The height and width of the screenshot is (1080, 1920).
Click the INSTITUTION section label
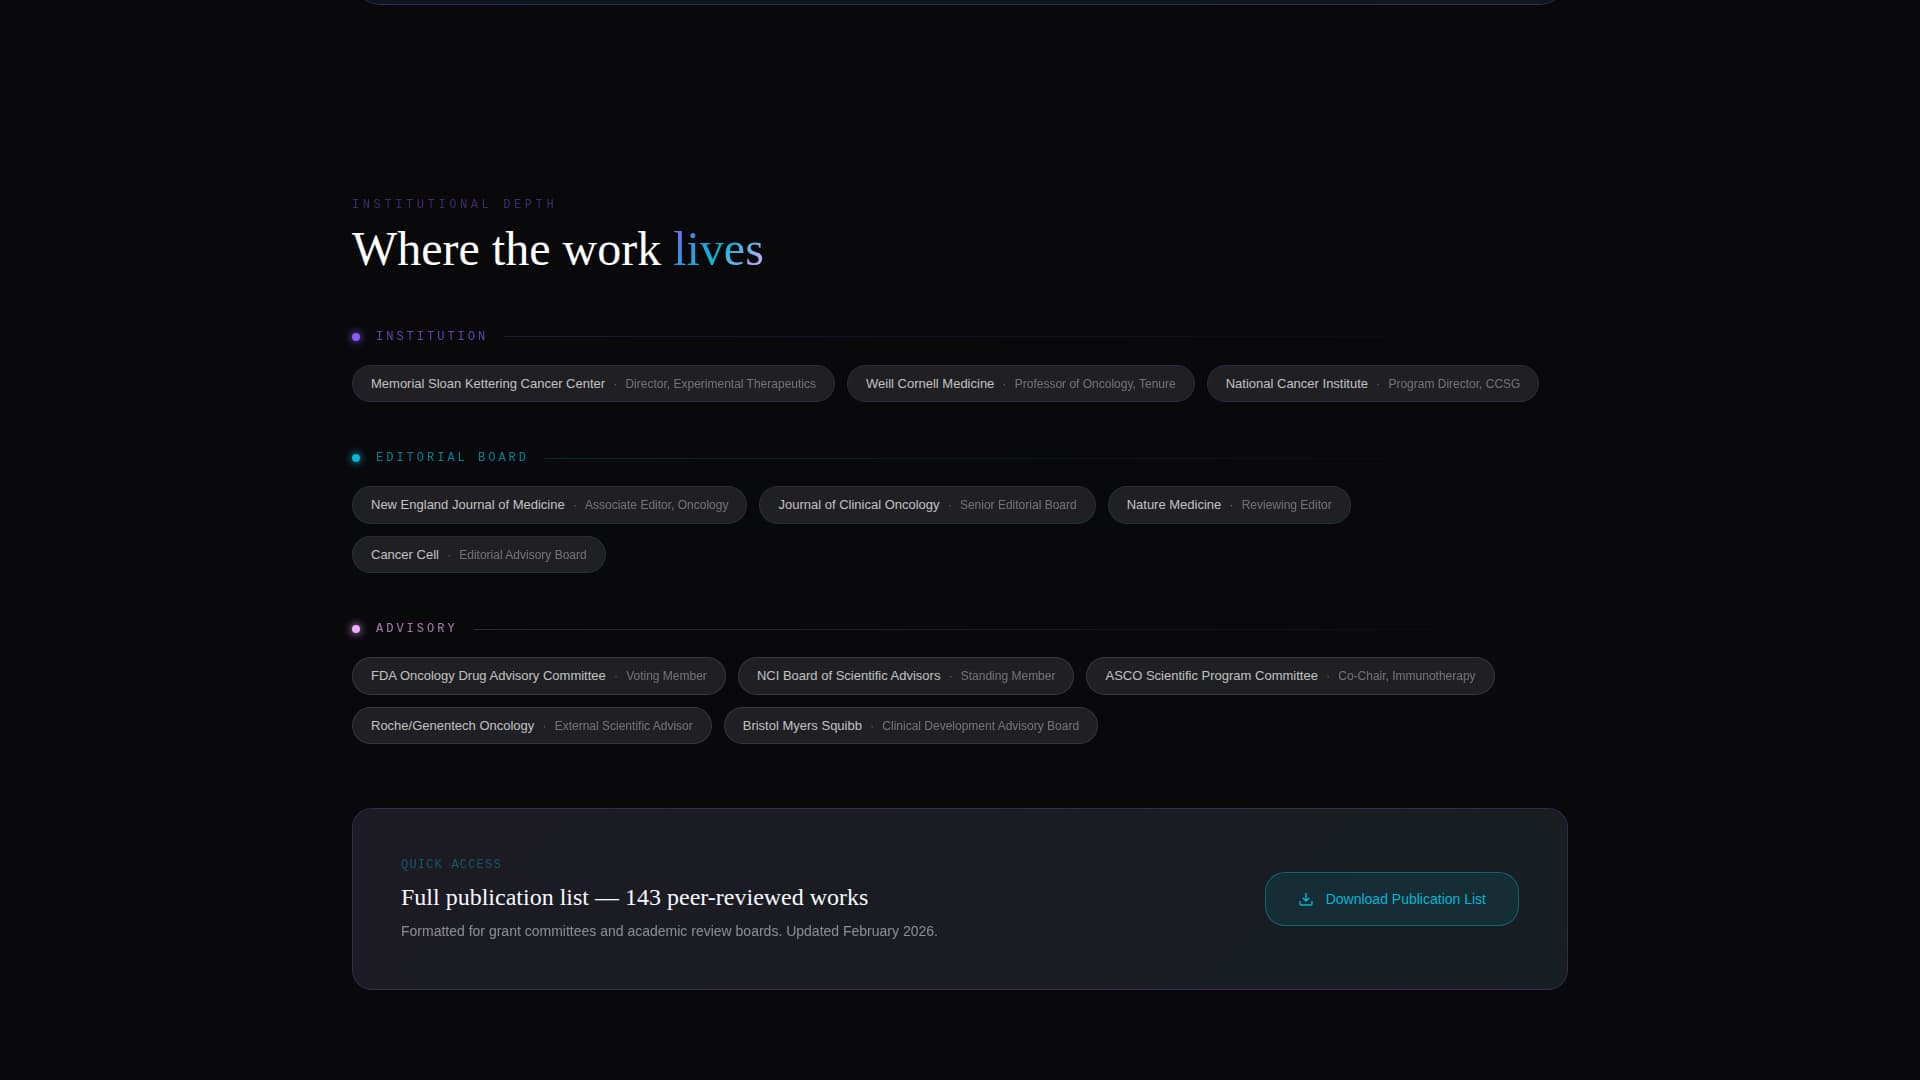pyautogui.click(x=431, y=336)
